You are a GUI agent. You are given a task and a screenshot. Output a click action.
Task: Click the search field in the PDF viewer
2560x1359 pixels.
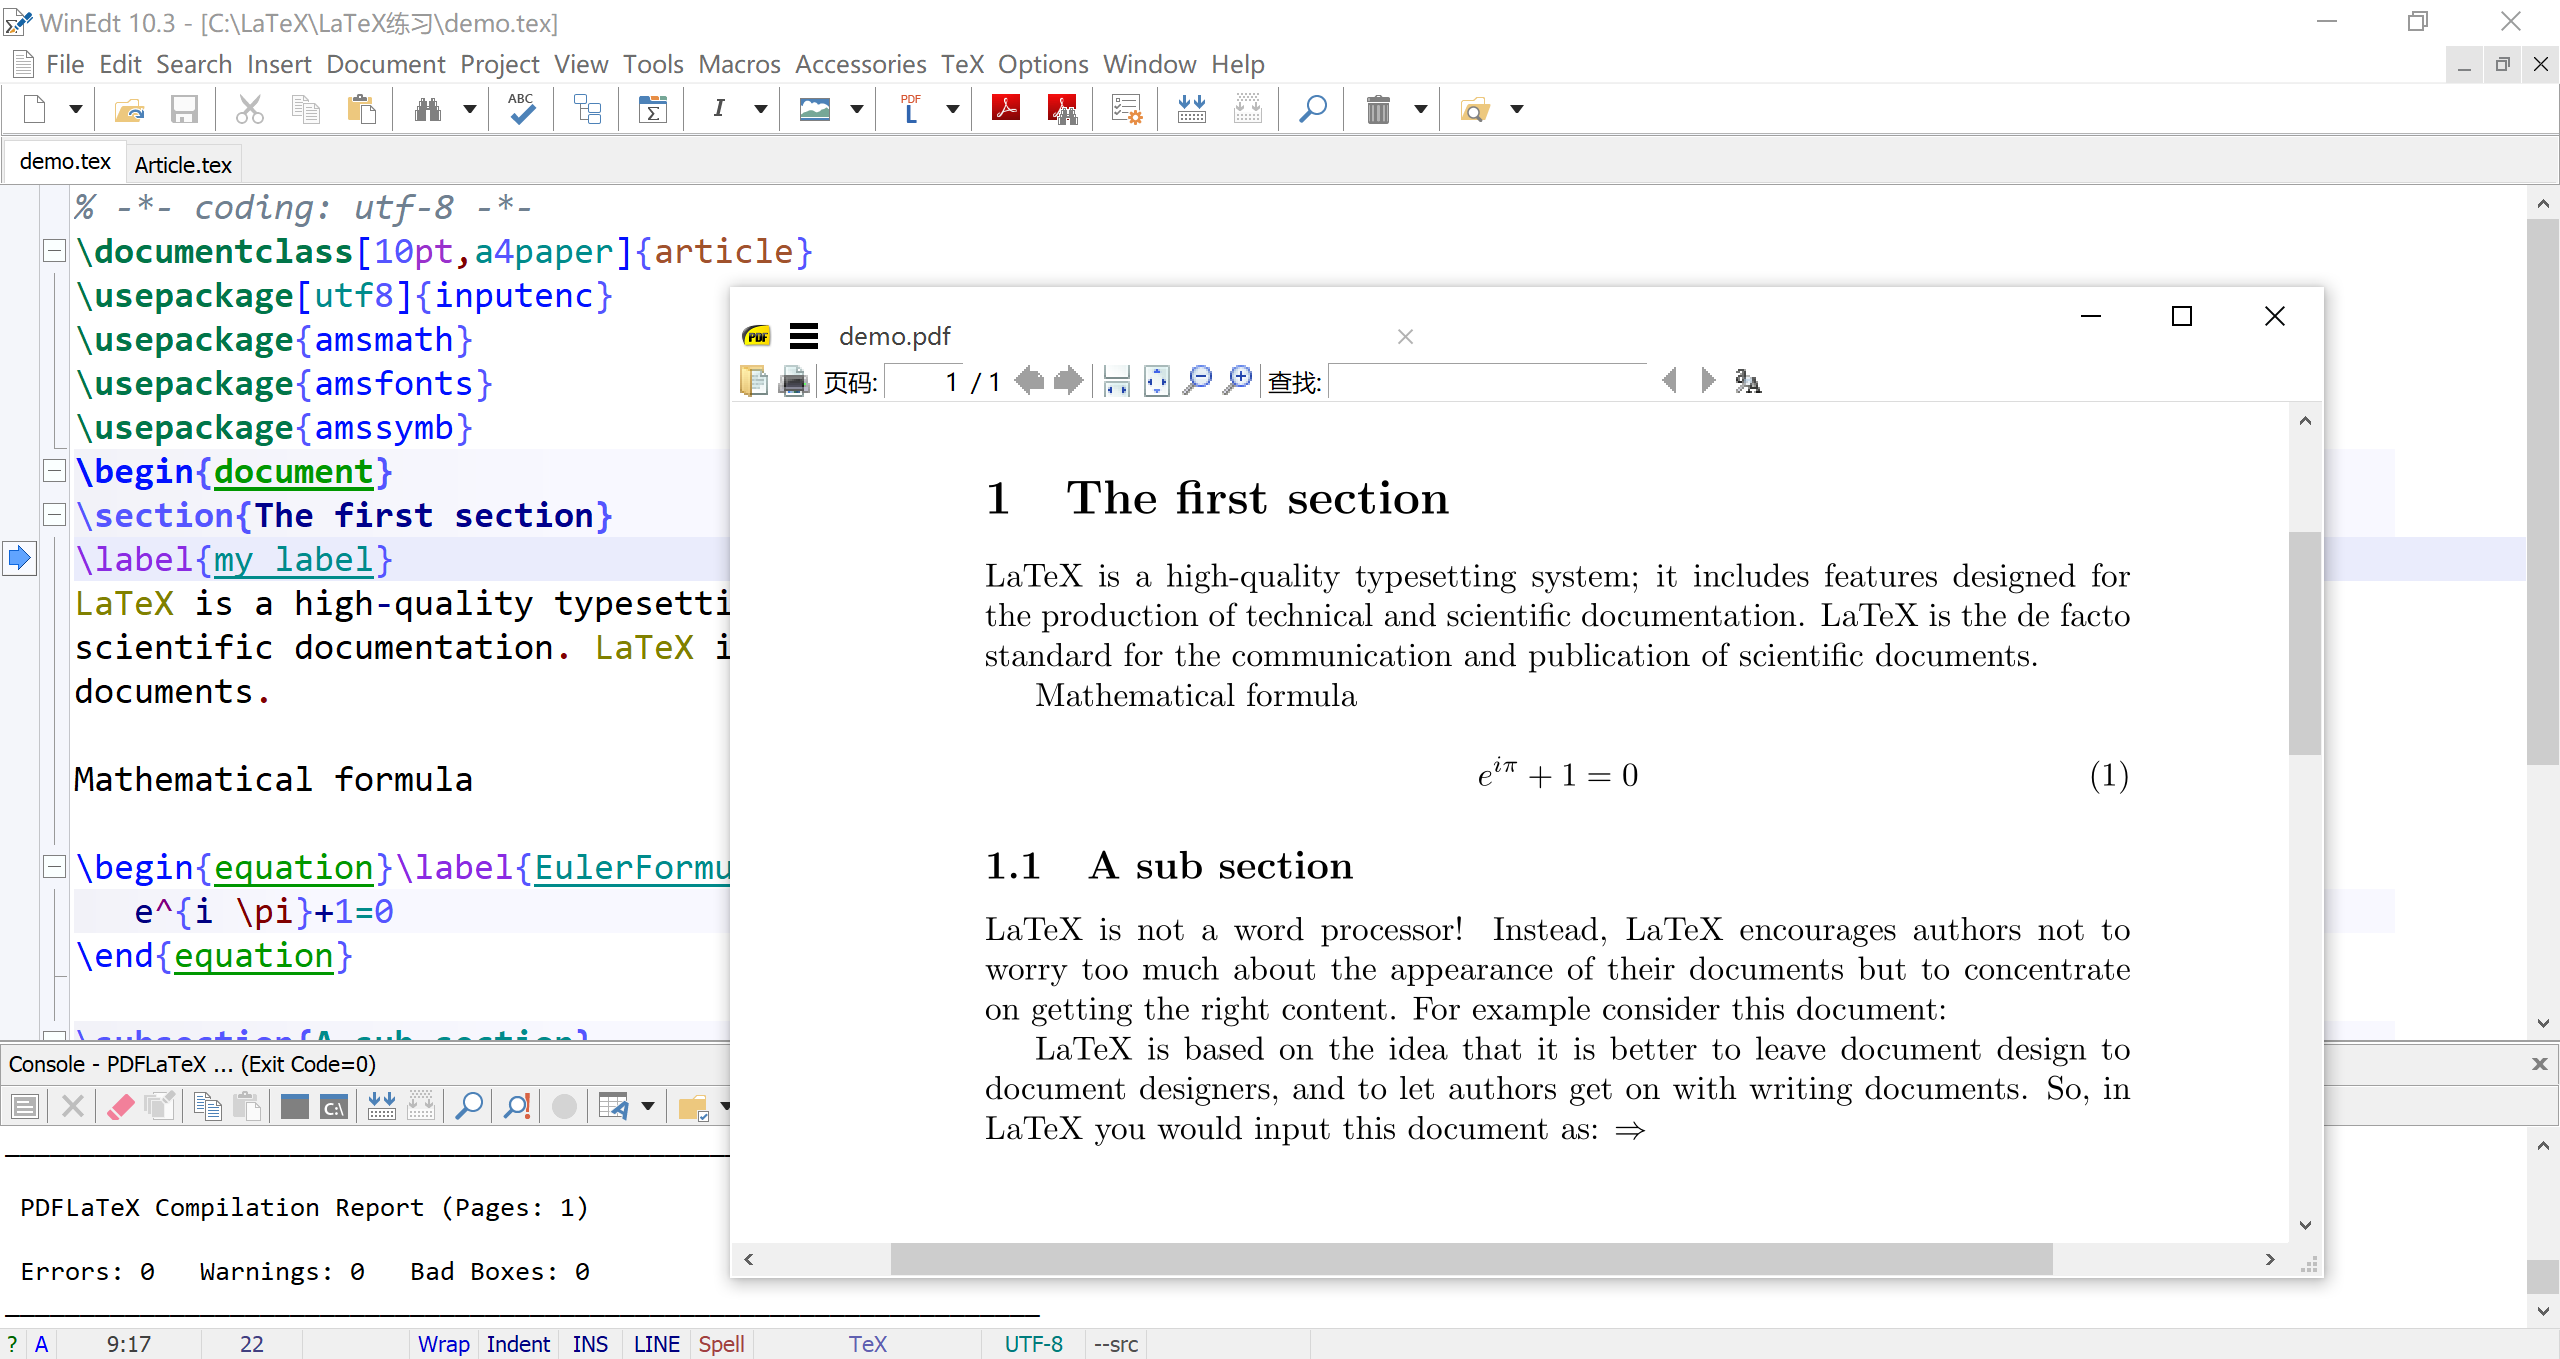(1488, 381)
